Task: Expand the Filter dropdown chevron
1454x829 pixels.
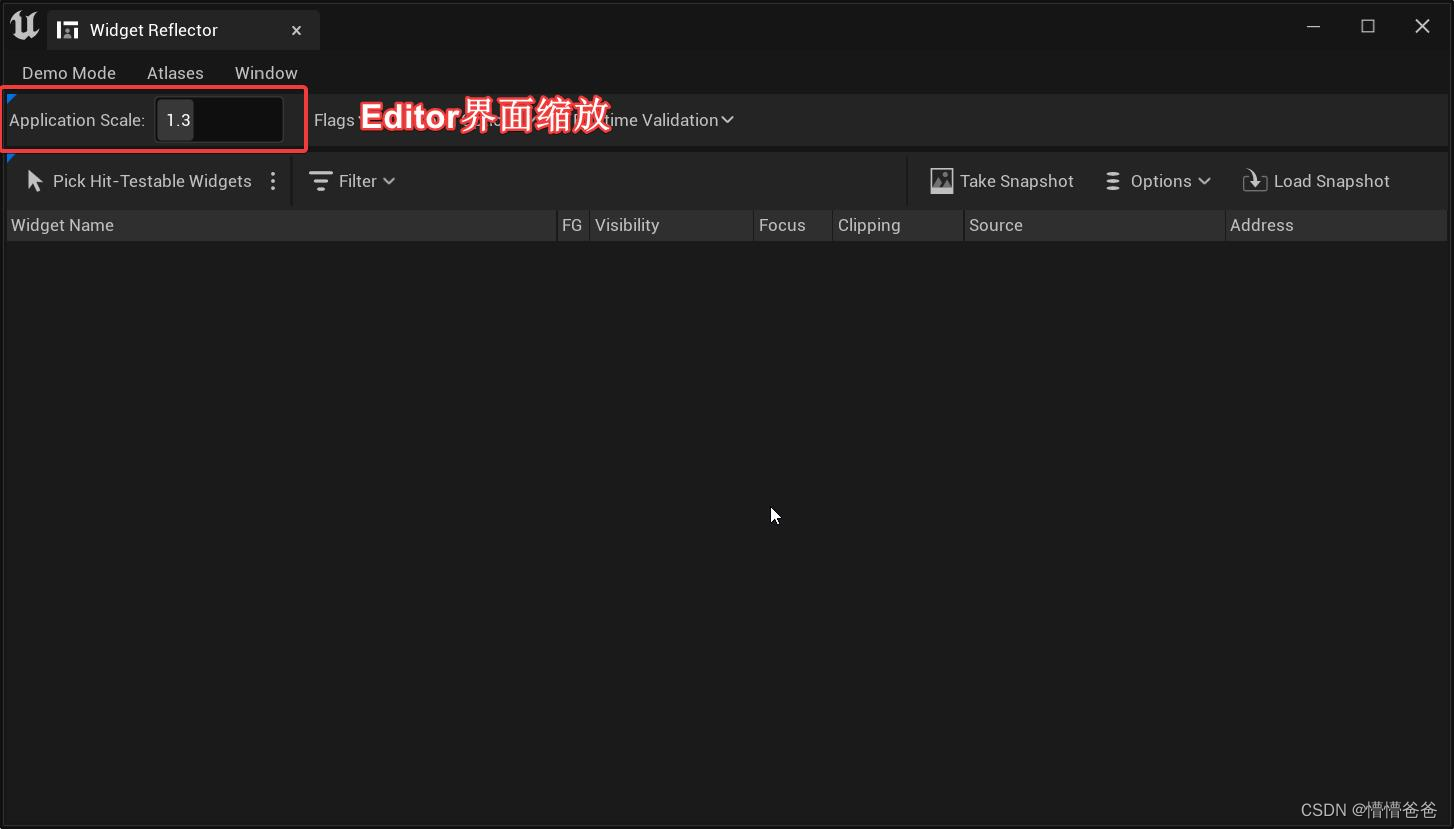Action: [388, 181]
